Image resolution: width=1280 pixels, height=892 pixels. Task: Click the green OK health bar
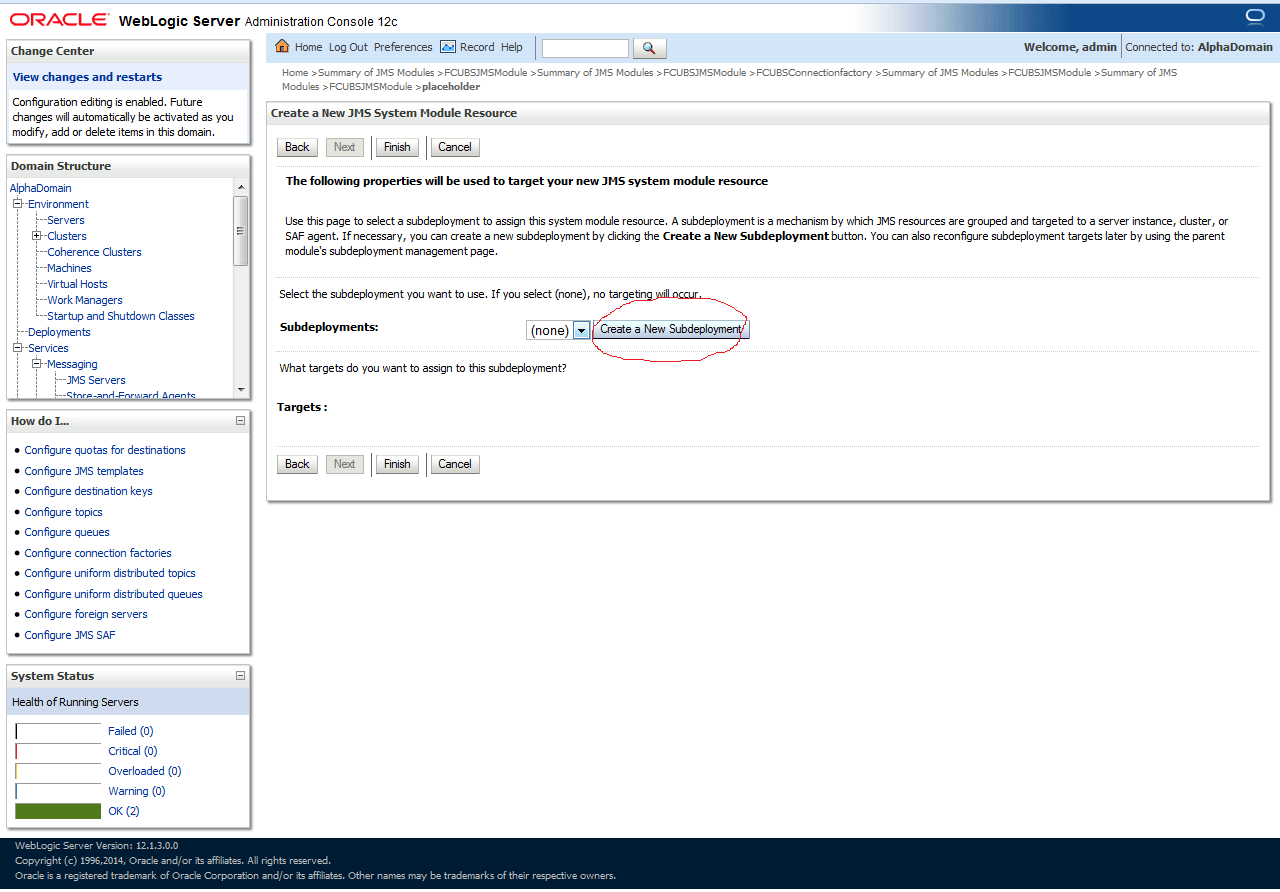pyautogui.click(x=58, y=811)
